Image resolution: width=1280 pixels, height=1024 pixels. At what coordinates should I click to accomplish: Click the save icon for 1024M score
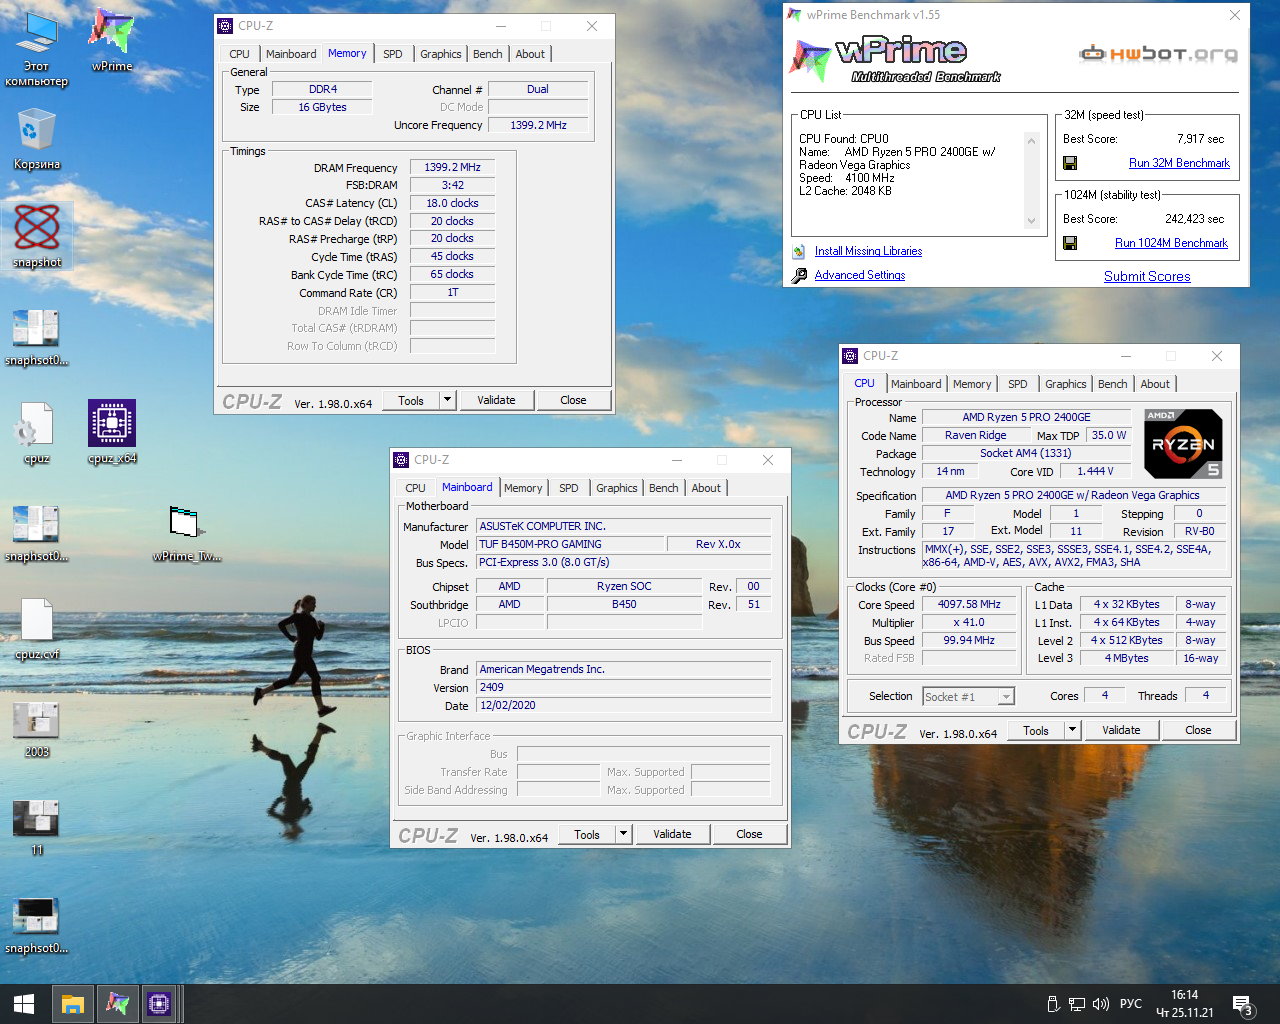click(x=1070, y=243)
